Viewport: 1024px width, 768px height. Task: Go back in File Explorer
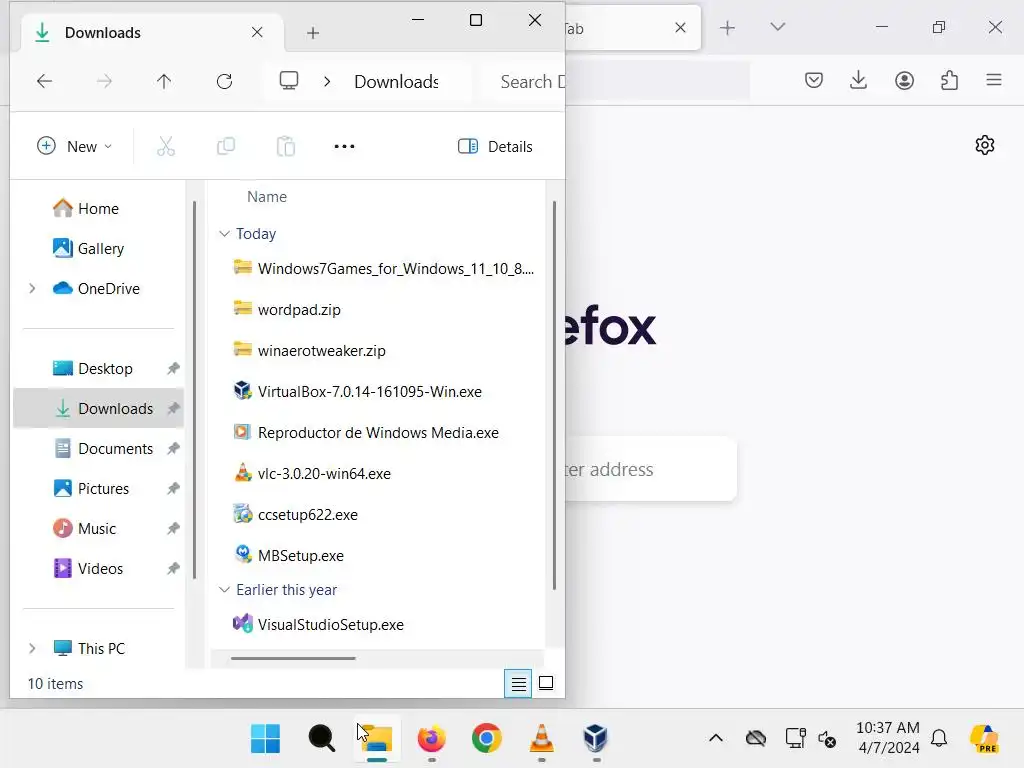click(44, 81)
